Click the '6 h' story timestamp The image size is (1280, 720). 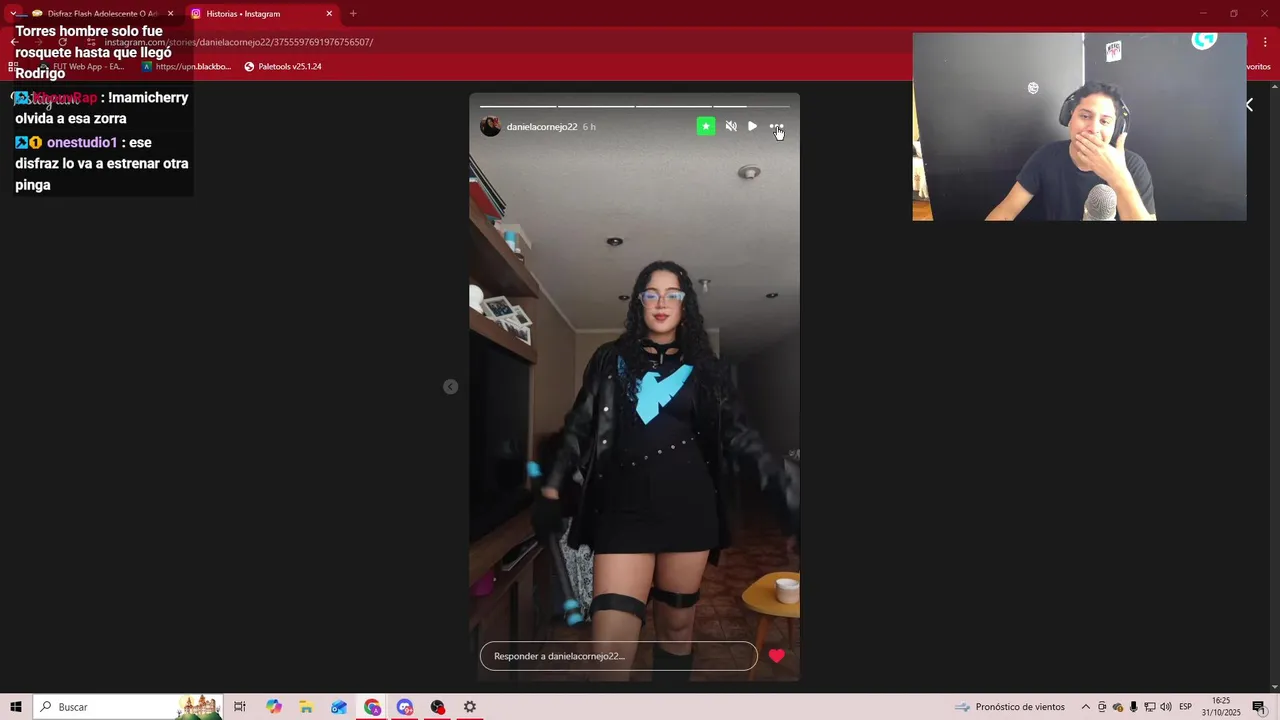coord(589,127)
